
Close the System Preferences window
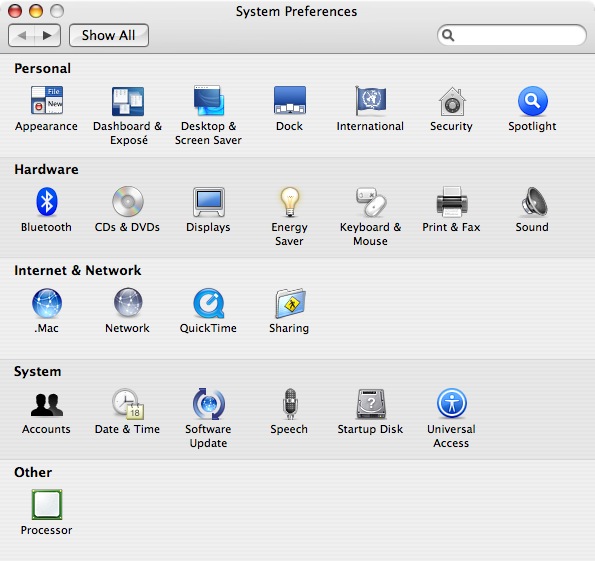(x=15, y=11)
